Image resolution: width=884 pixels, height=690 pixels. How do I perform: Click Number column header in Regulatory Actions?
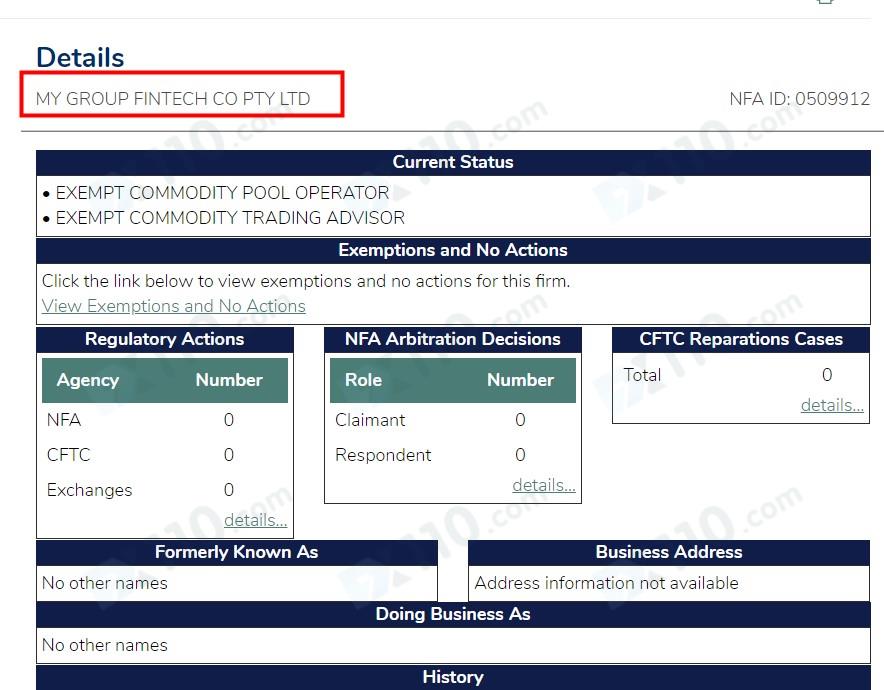(229, 380)
